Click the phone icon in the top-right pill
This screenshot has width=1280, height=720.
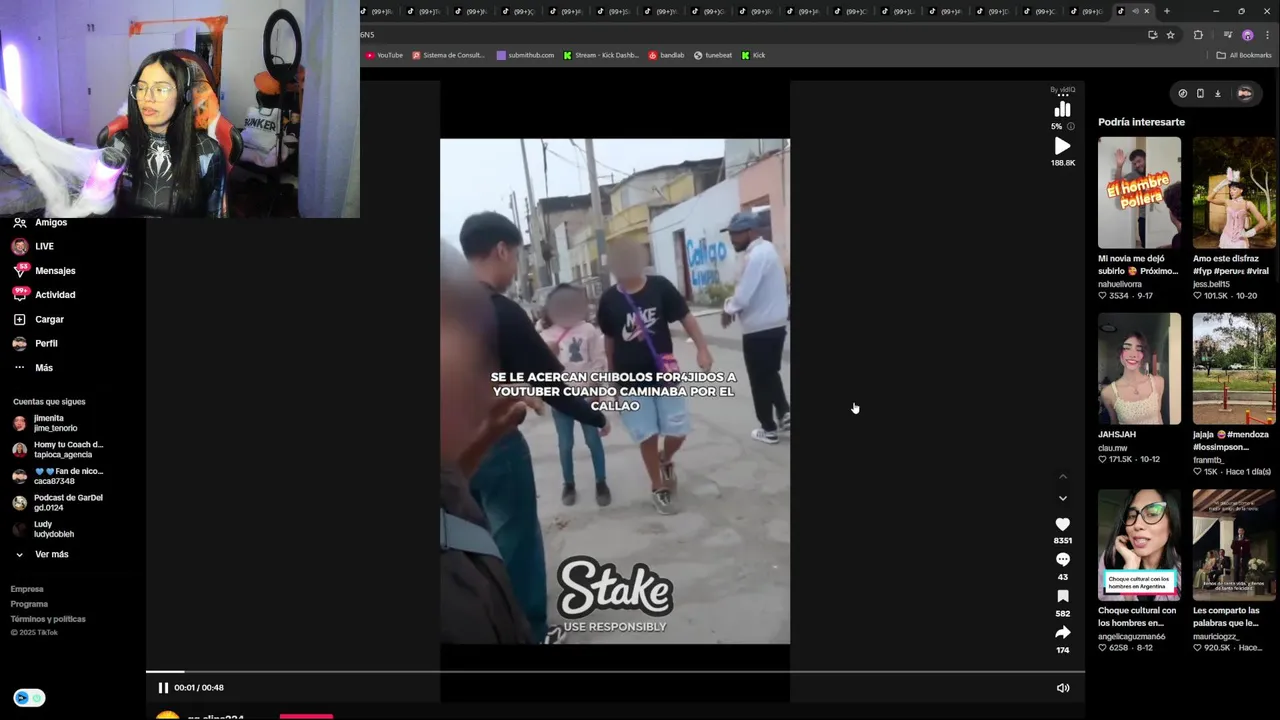click(x=1200, y=93)
